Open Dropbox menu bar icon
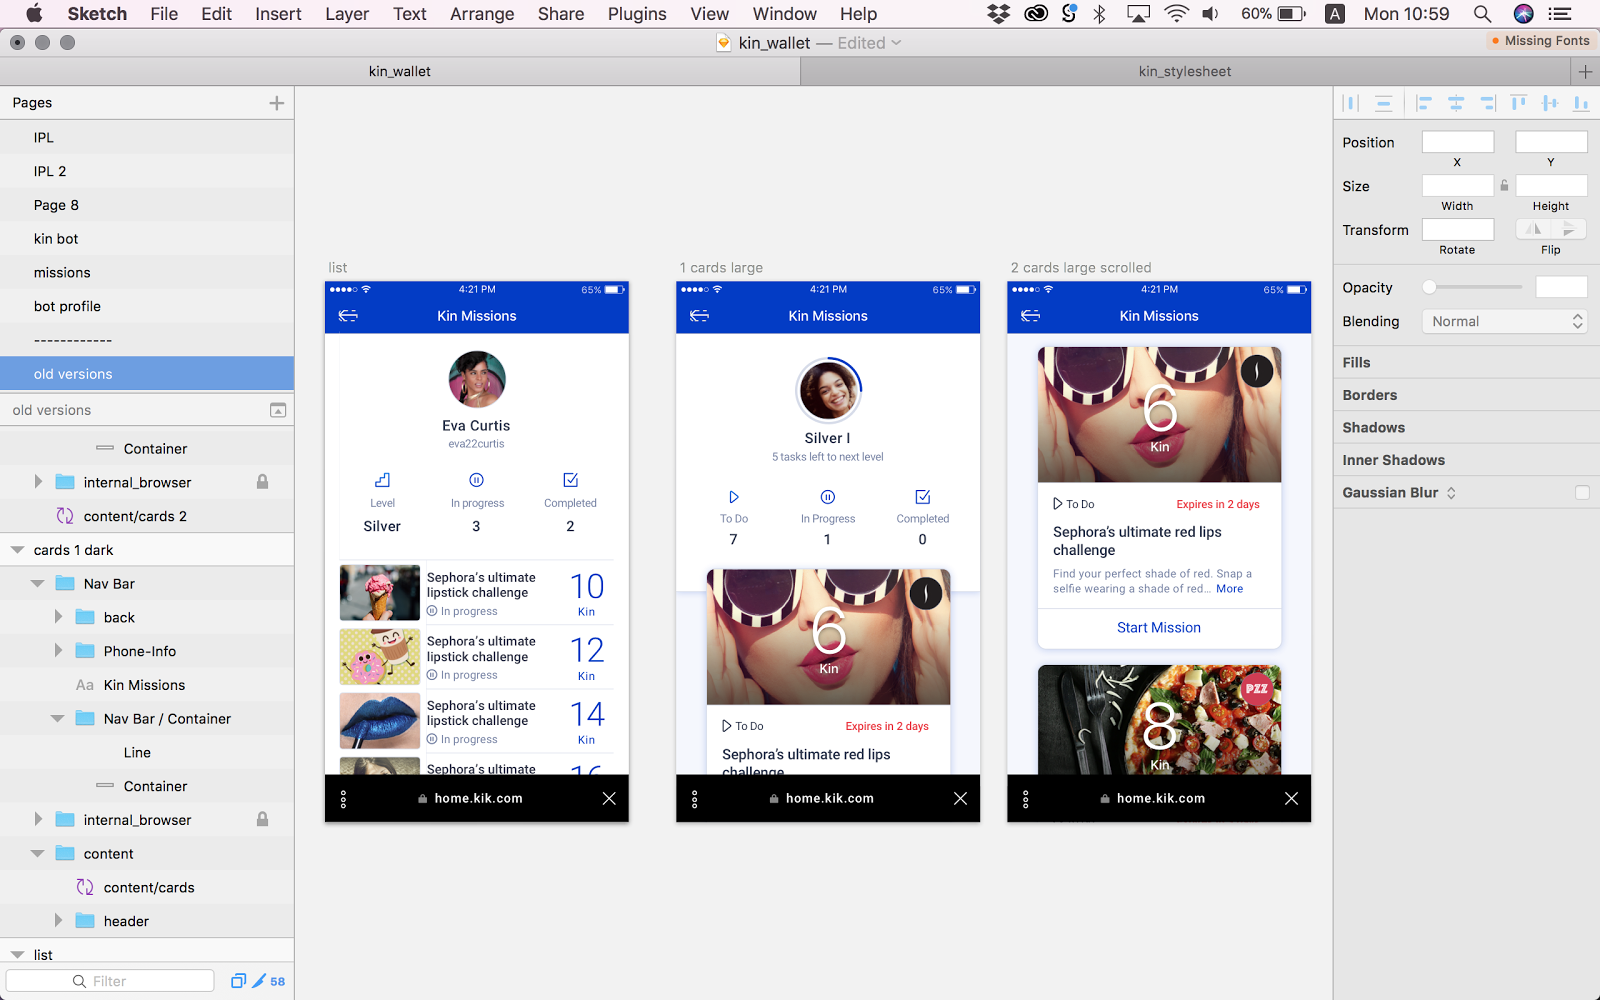This screenshot has height=1000, width=1600. 998,14
